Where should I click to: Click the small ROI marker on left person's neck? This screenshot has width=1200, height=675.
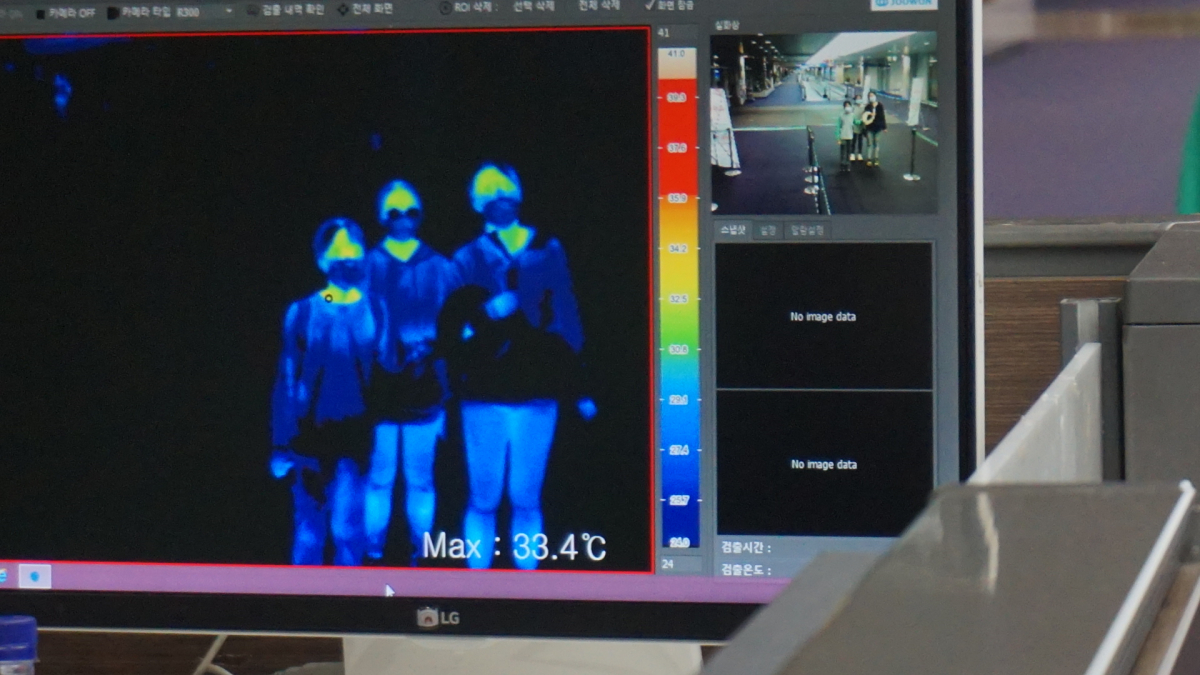point(328,297)
